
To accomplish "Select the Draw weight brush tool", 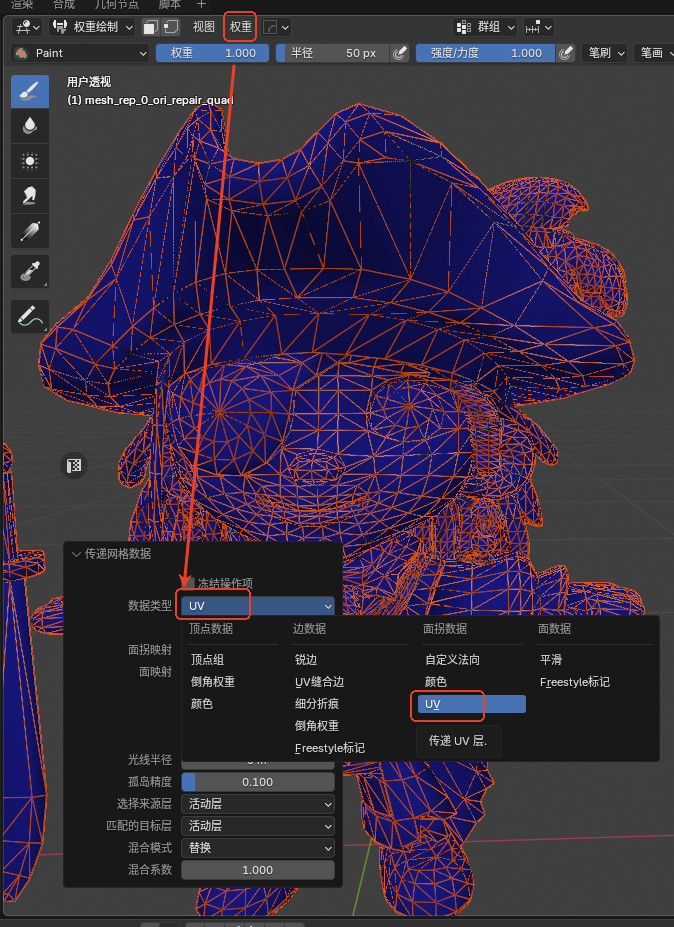I will pos(30,91).
